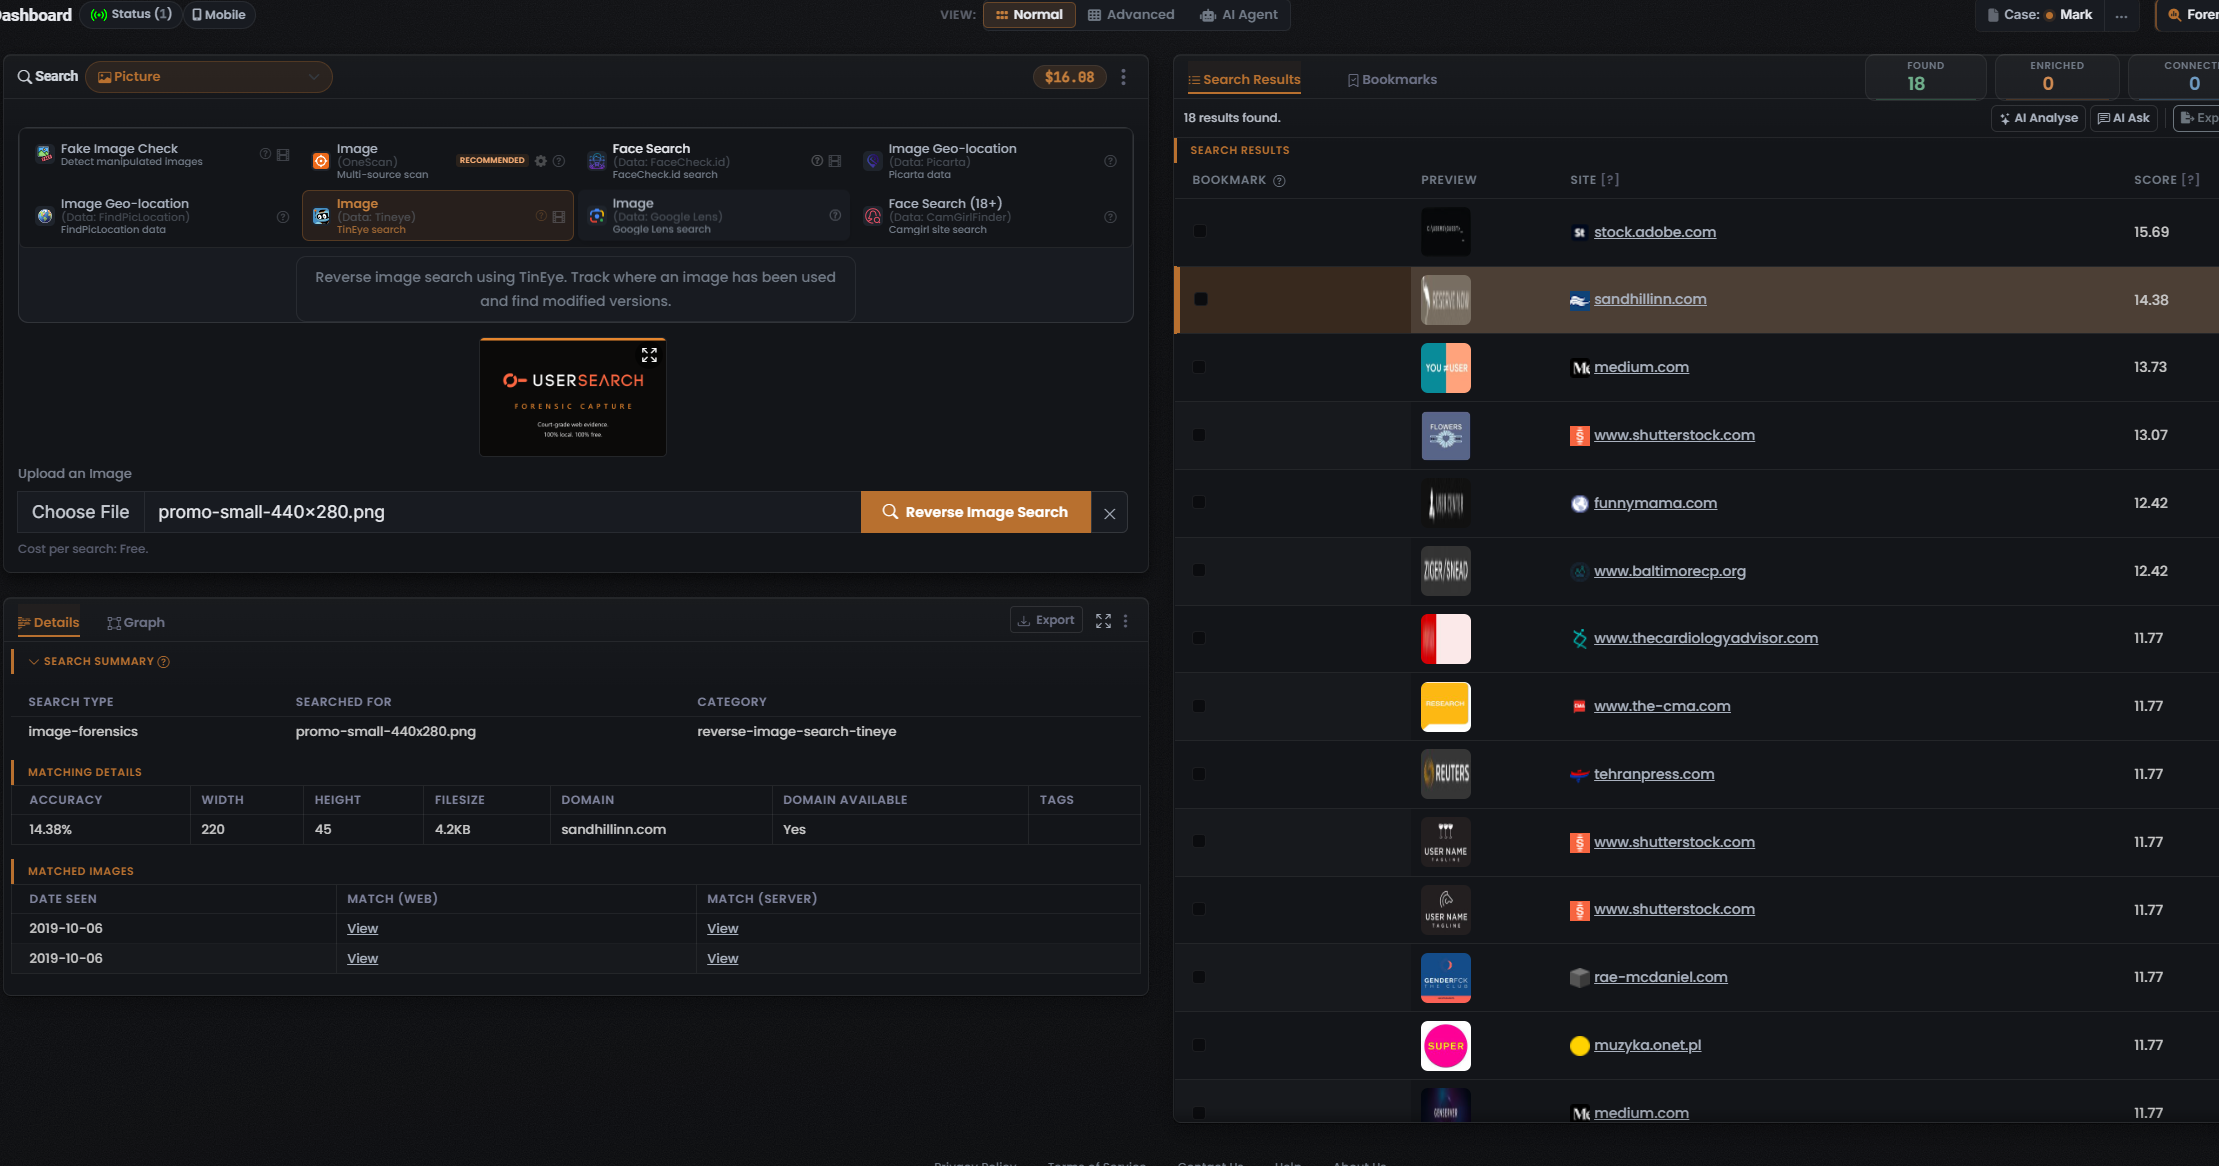2219x1166 pixels.
Task: Select the CamGirlFinder Face Search icon
Action: tap(873, 216)
